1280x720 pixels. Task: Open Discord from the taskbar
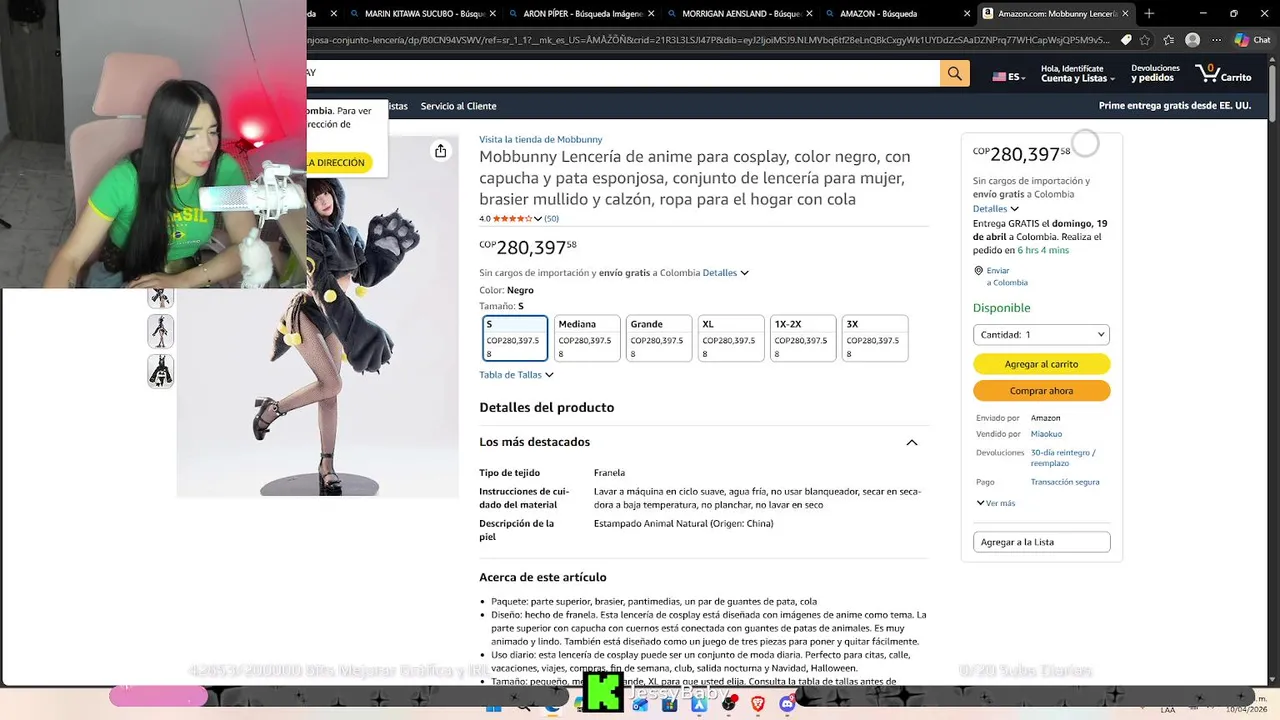[x=787, y=704]
